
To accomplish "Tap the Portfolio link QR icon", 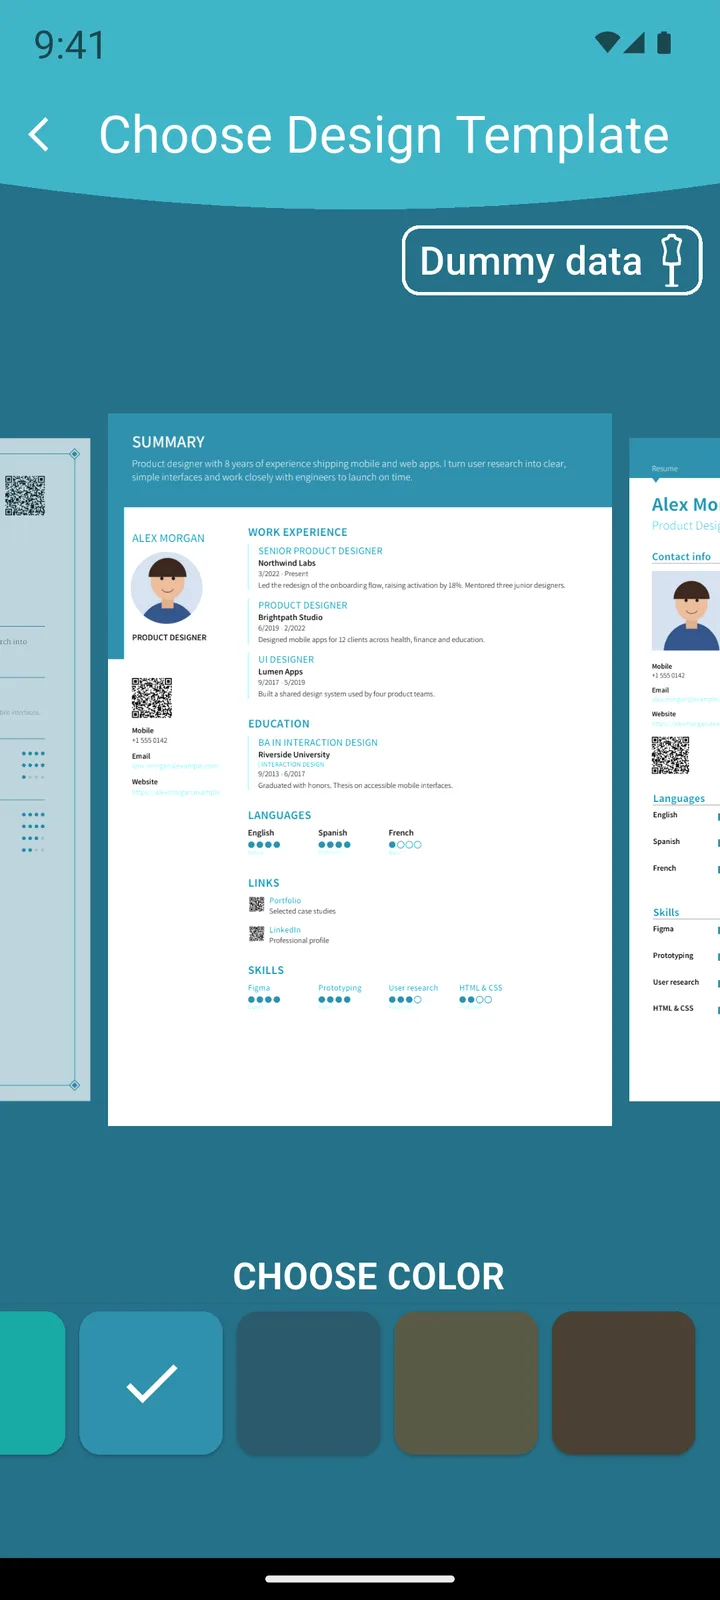I will coord(256,905).
